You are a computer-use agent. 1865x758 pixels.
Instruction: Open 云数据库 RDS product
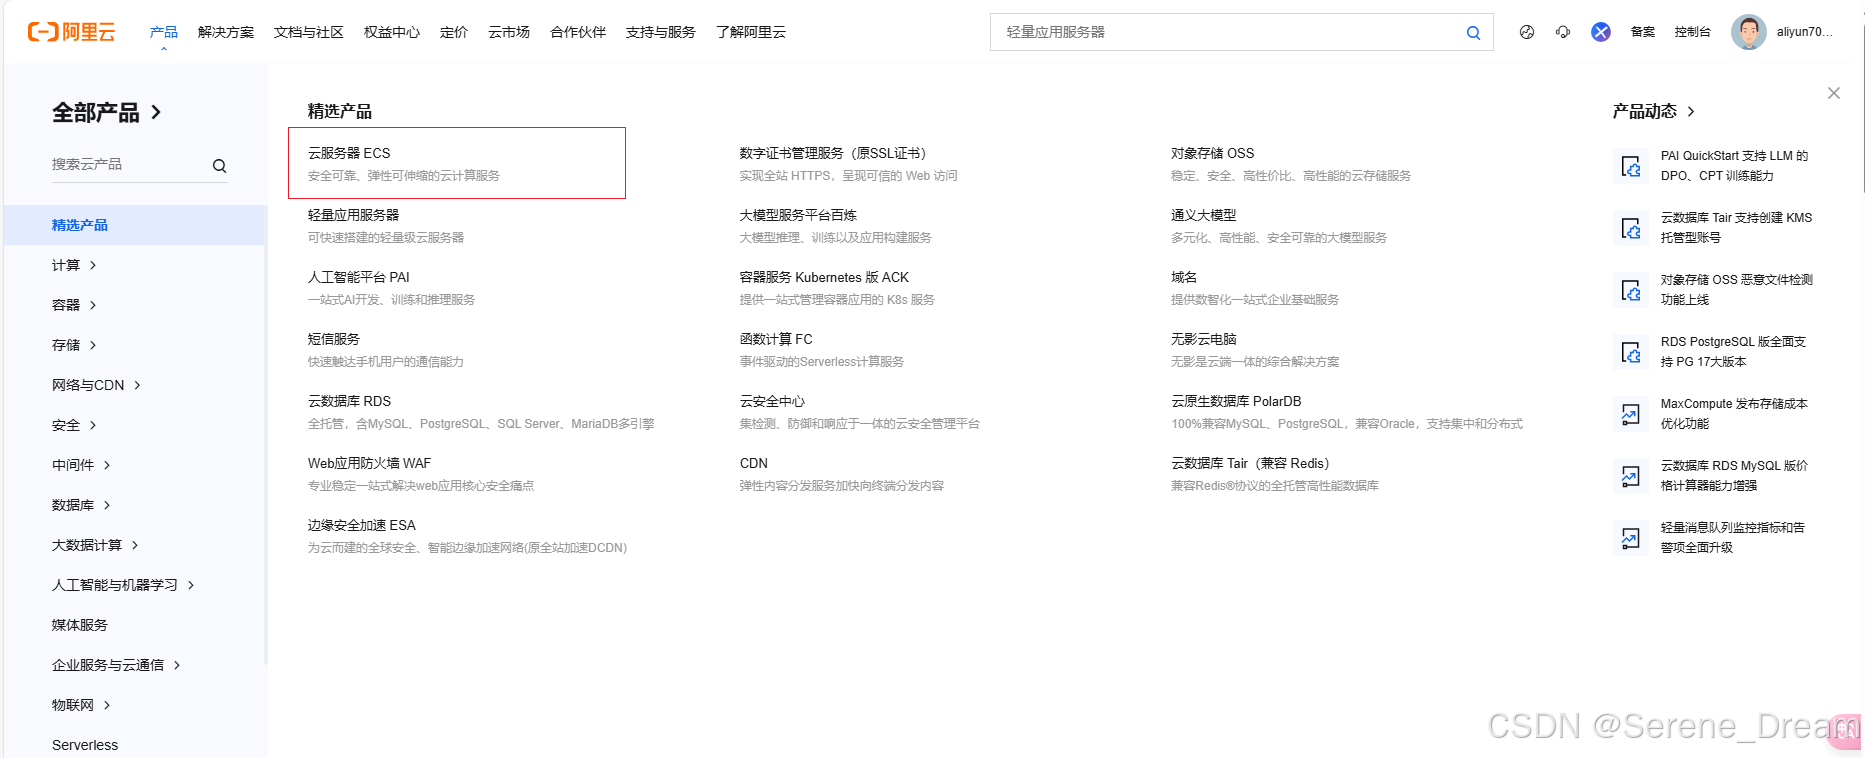click(x=349, y=401)
